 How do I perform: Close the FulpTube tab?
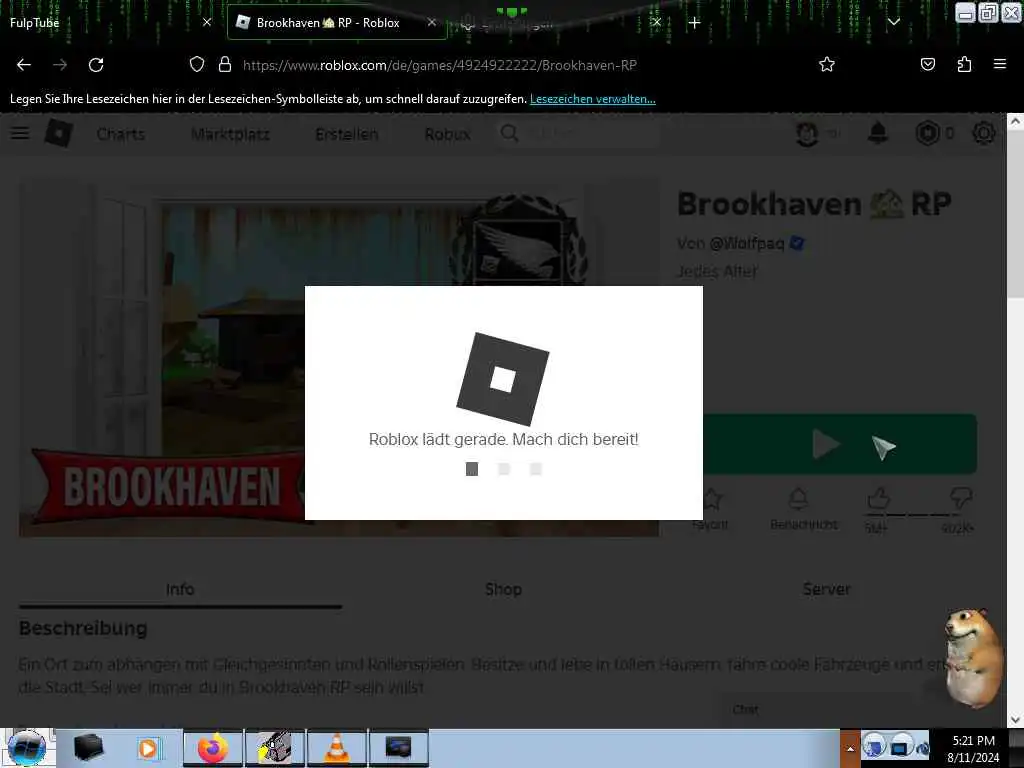207,22
